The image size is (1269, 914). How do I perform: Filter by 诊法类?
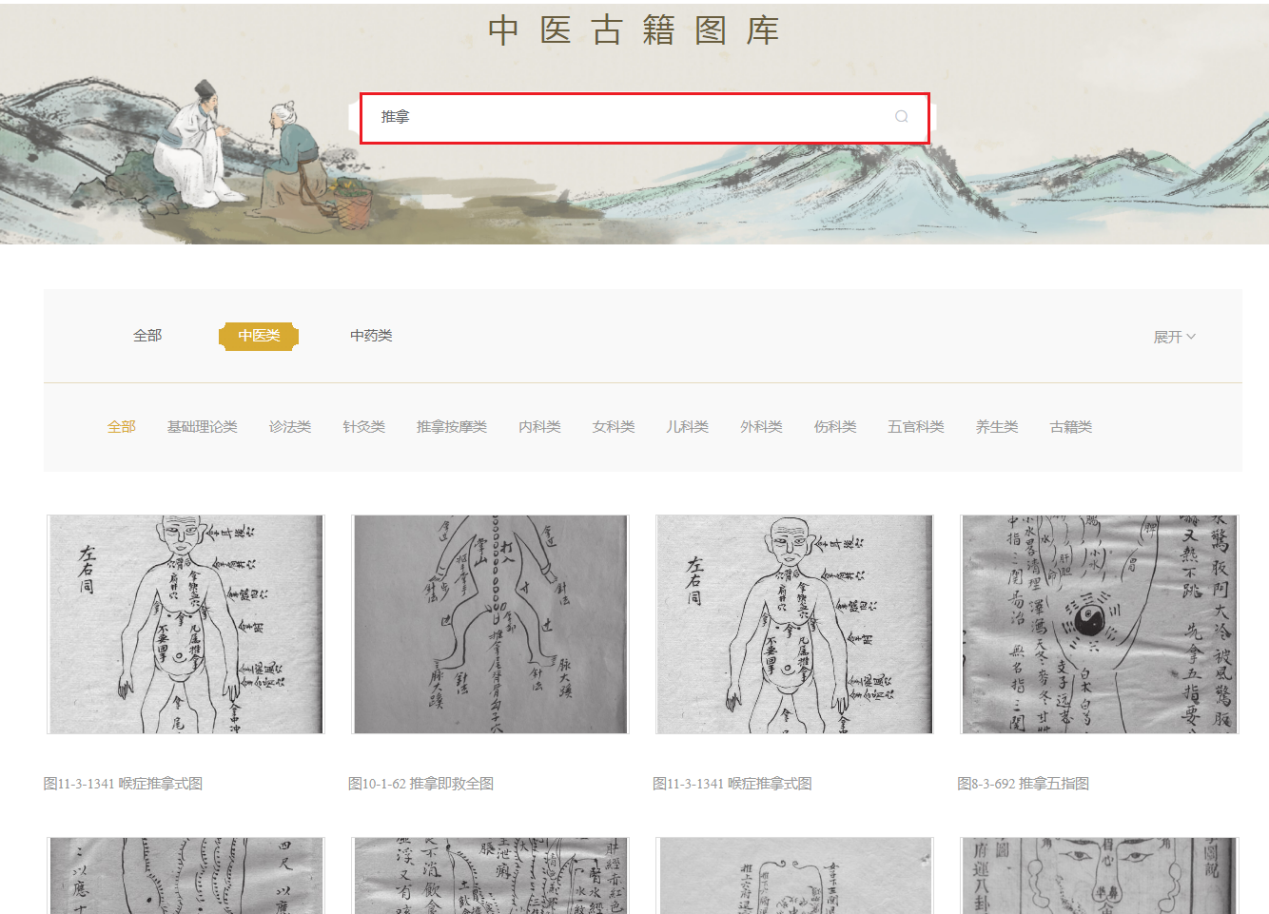[290, 427]
